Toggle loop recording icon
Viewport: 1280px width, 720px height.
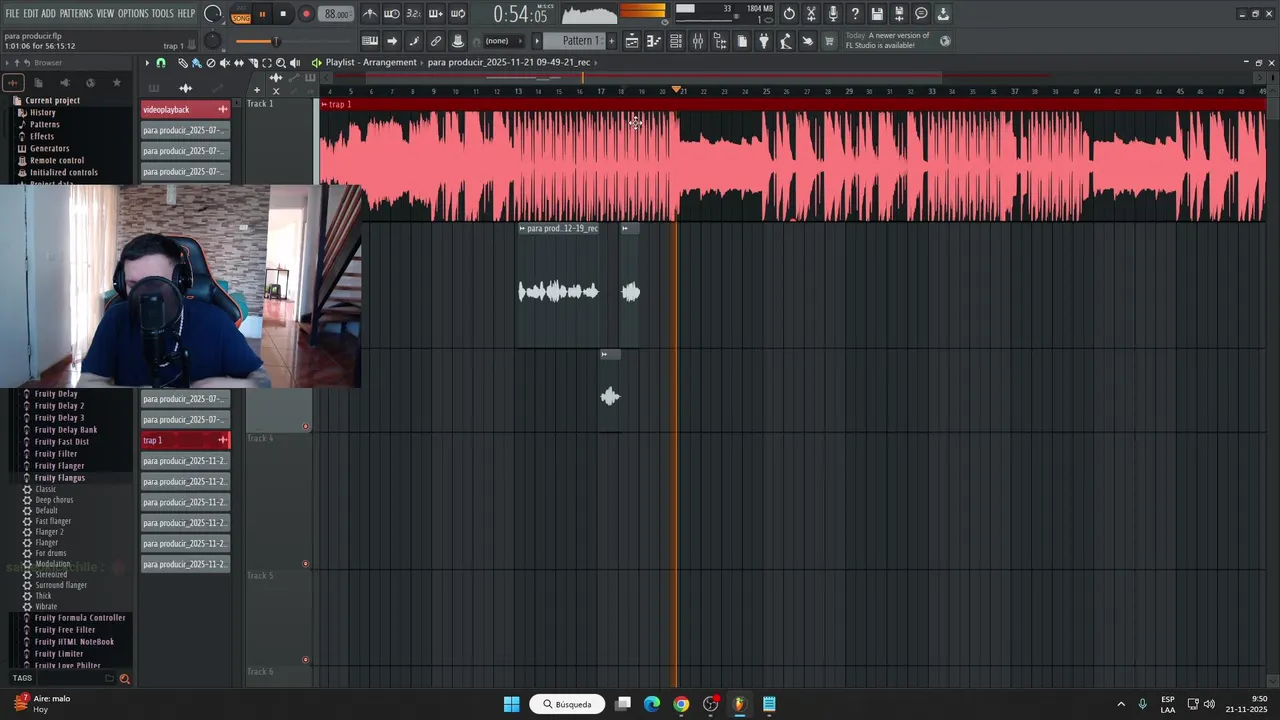pos(458,14)
